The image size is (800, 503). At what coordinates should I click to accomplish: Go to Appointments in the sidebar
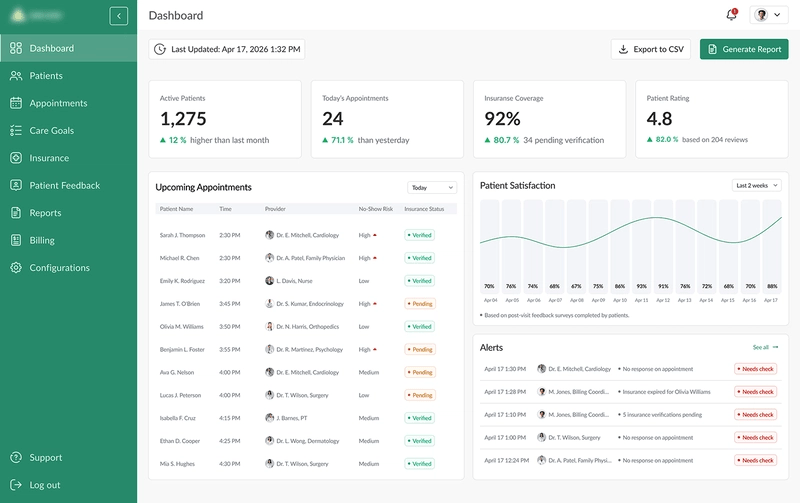(x=68, y=103)
